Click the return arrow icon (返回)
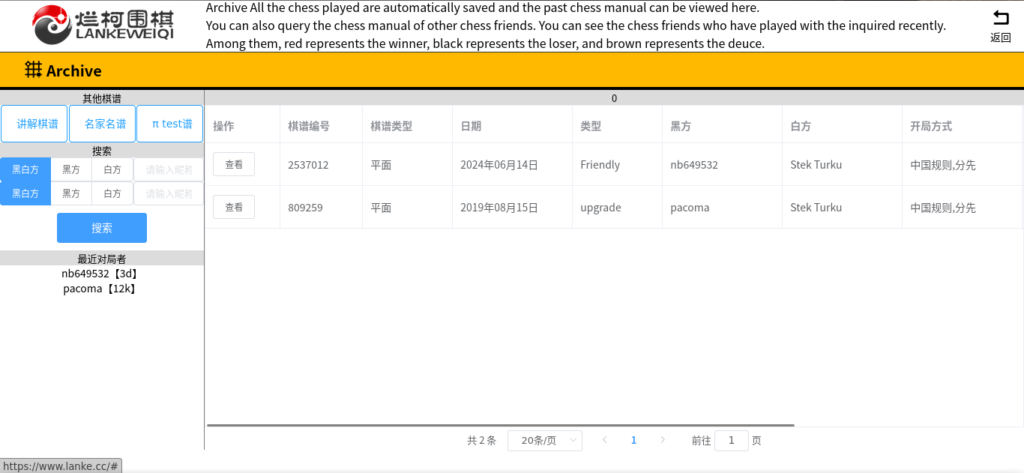Image resolution: width=1024 pixels, height=473 pixels. (1000, 19)
